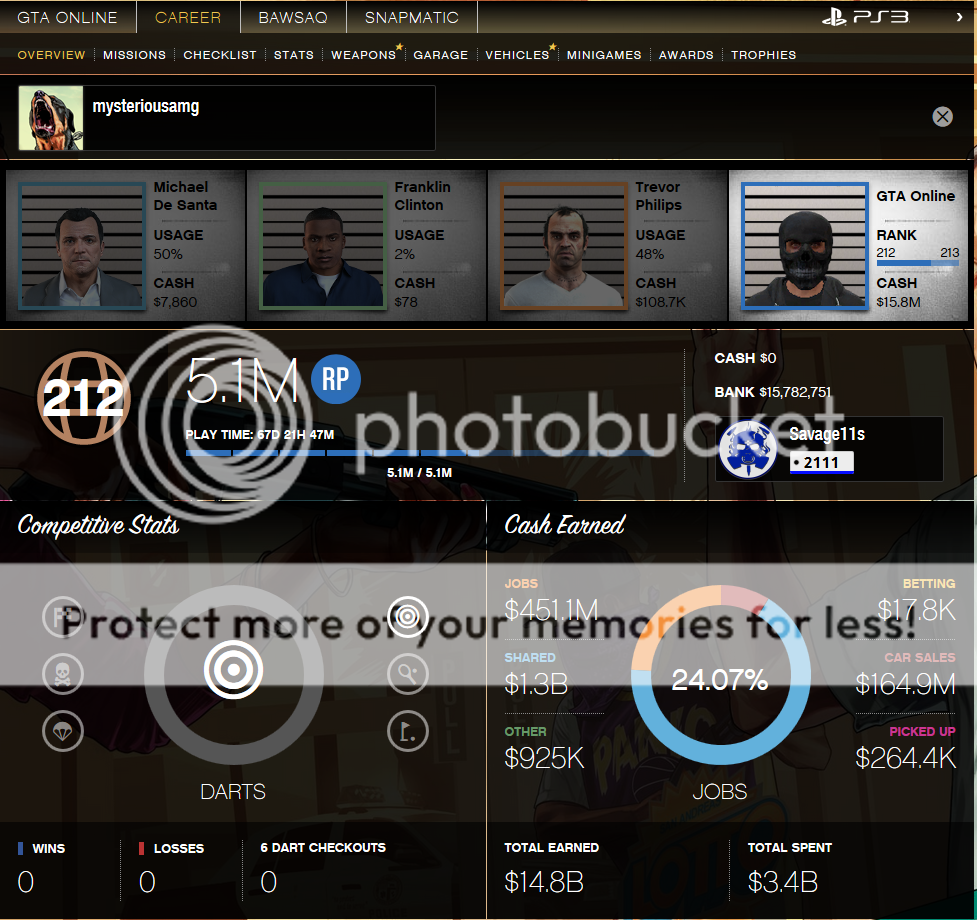The height and width of the screenshot is (920, 977).
Task: Select the skull Deathmatch stats icon
Action: [63, 674]
